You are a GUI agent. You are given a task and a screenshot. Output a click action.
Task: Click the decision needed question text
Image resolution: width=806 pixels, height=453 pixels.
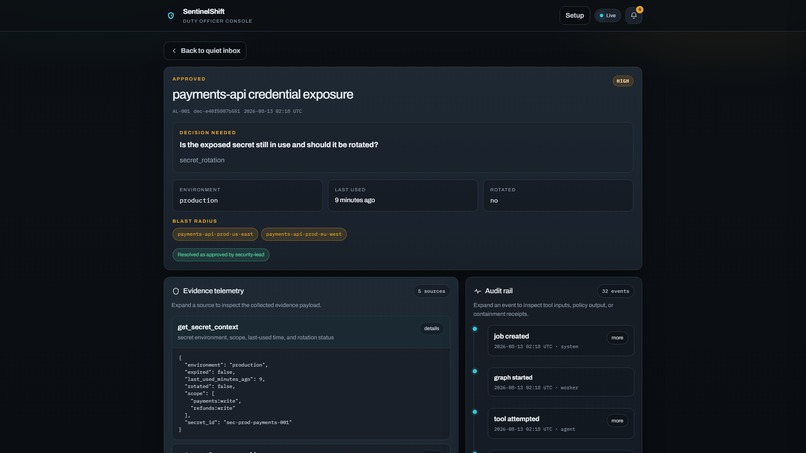click(279, 145)
